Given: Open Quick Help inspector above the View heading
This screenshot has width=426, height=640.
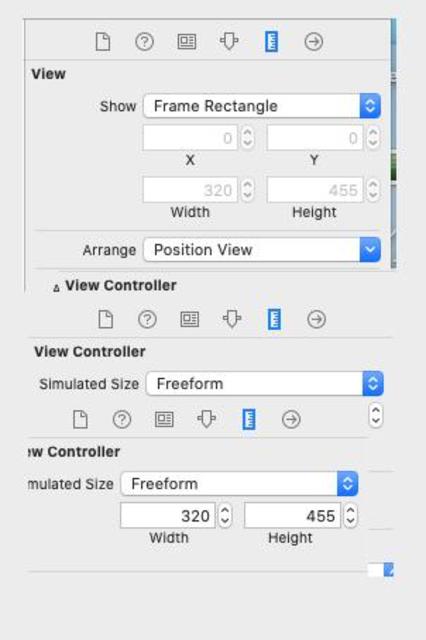Looking at the screenshot, I should pos(144,42).
